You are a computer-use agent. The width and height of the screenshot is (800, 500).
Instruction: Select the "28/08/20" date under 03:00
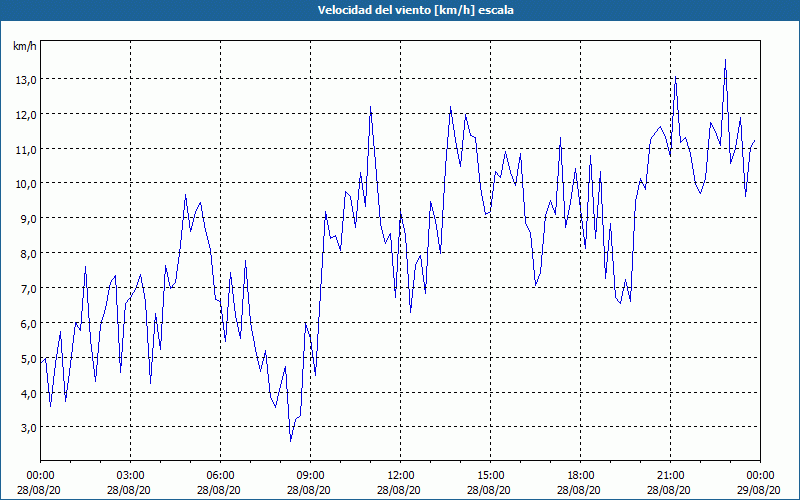(129, 490)
